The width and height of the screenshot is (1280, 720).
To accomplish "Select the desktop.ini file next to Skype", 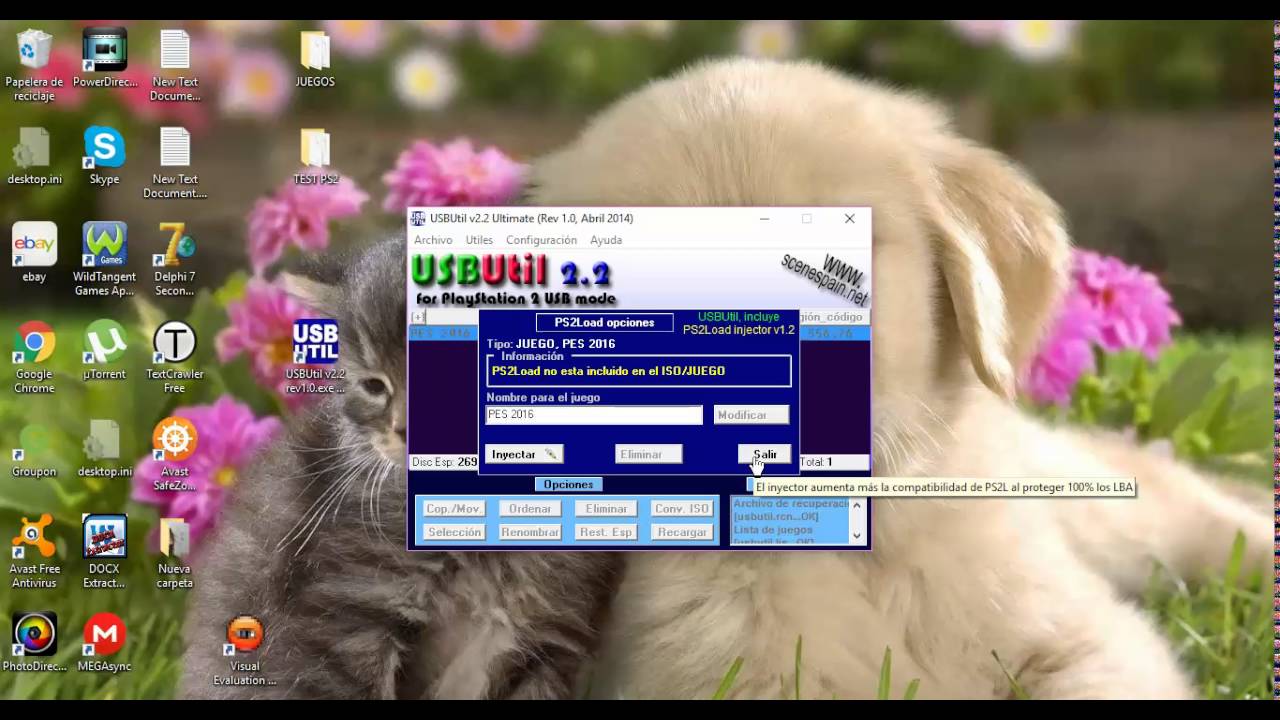I will (34, 156).
